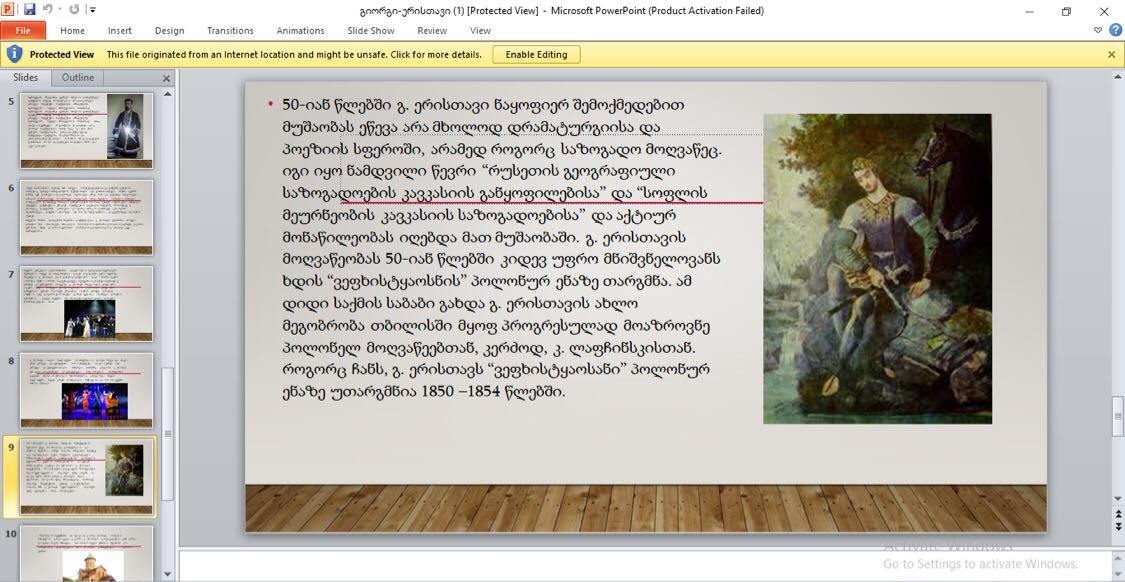
Task: Close the PowerPoint window
Action: (1104, 11)
